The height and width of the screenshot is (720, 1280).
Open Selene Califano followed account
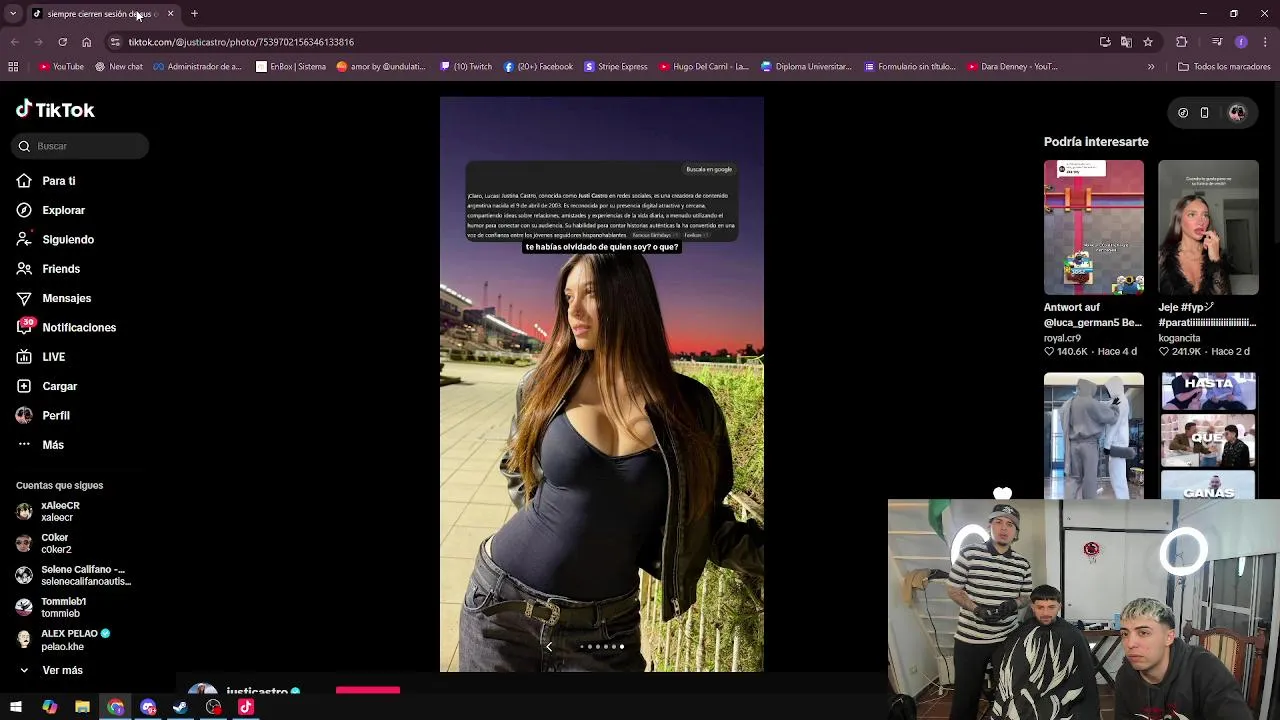73,575
